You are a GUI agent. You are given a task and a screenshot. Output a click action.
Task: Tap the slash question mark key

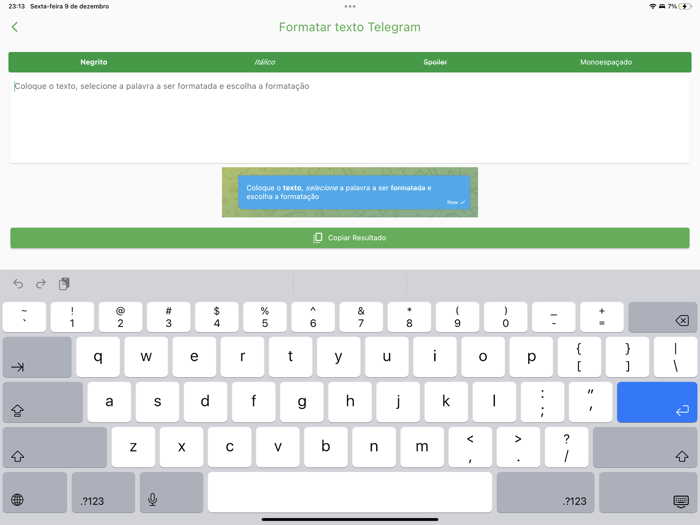[x=567, y=447]
